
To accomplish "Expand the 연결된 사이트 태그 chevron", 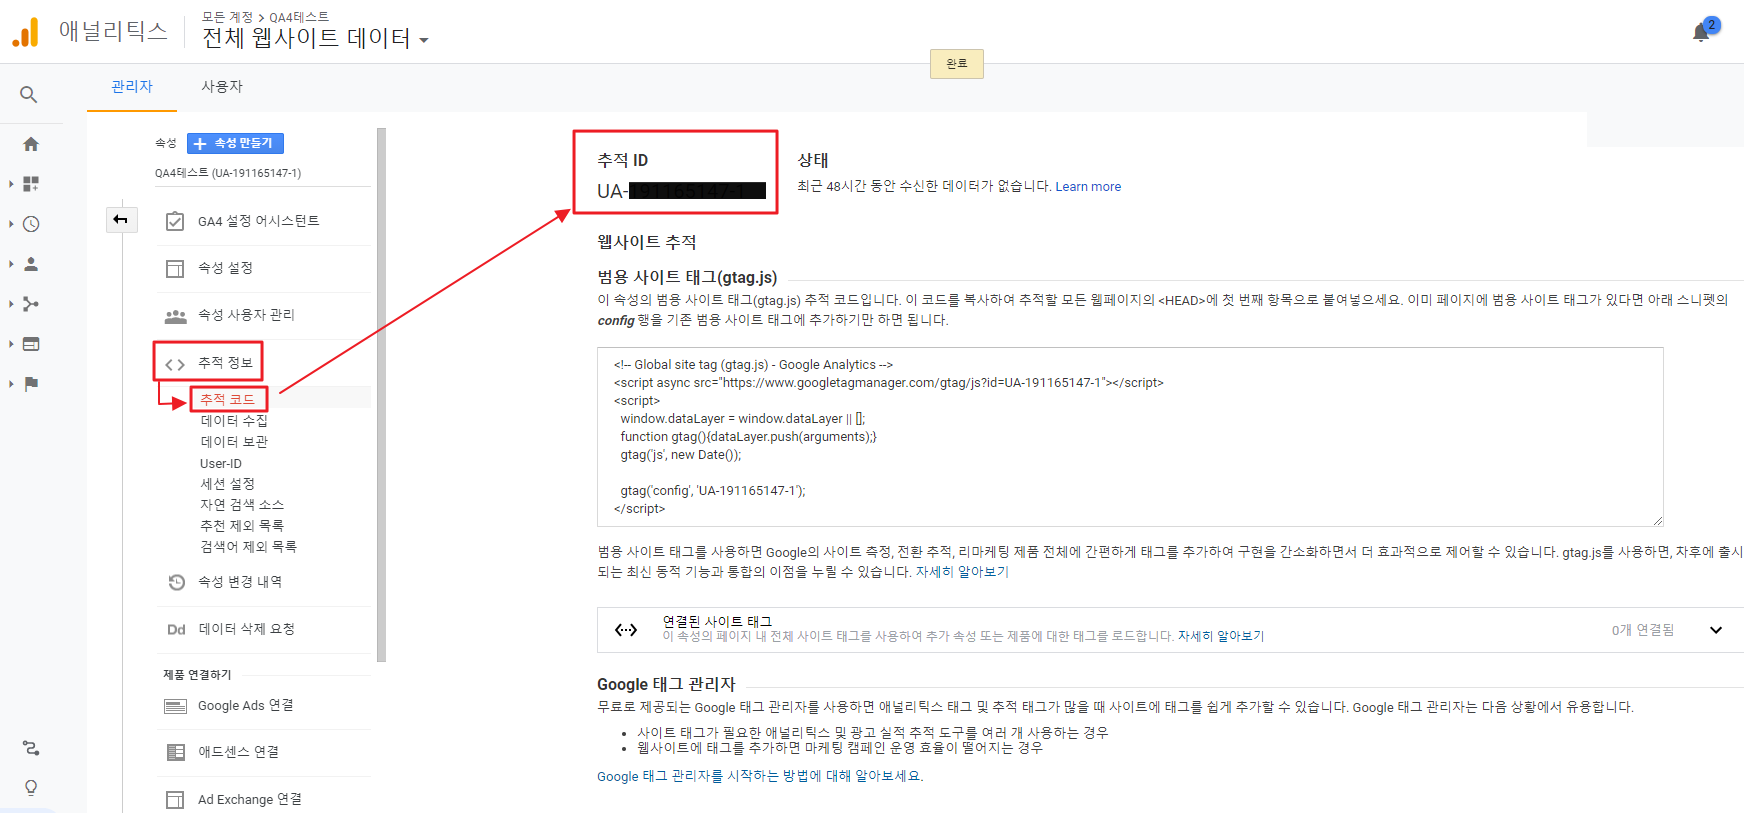I will pyautogui.click(x=1716, y=630).
